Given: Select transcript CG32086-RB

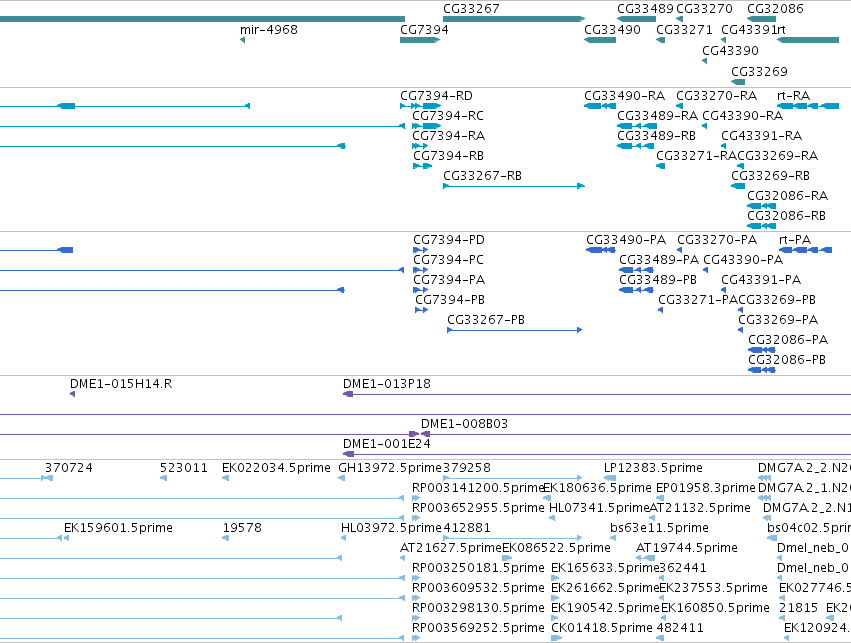Looking at the screenshot, I should click(786, 216).
